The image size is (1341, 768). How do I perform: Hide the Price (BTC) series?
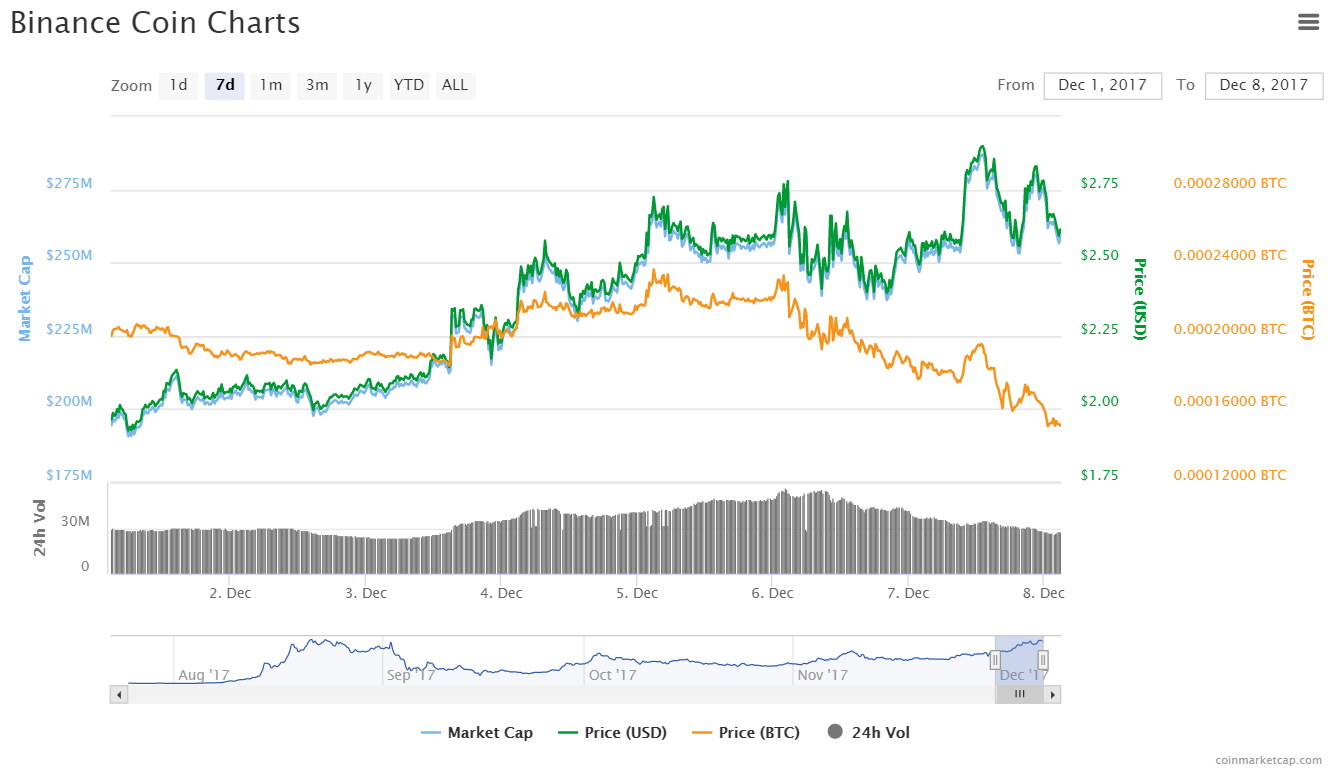click(x=746, y=733)
